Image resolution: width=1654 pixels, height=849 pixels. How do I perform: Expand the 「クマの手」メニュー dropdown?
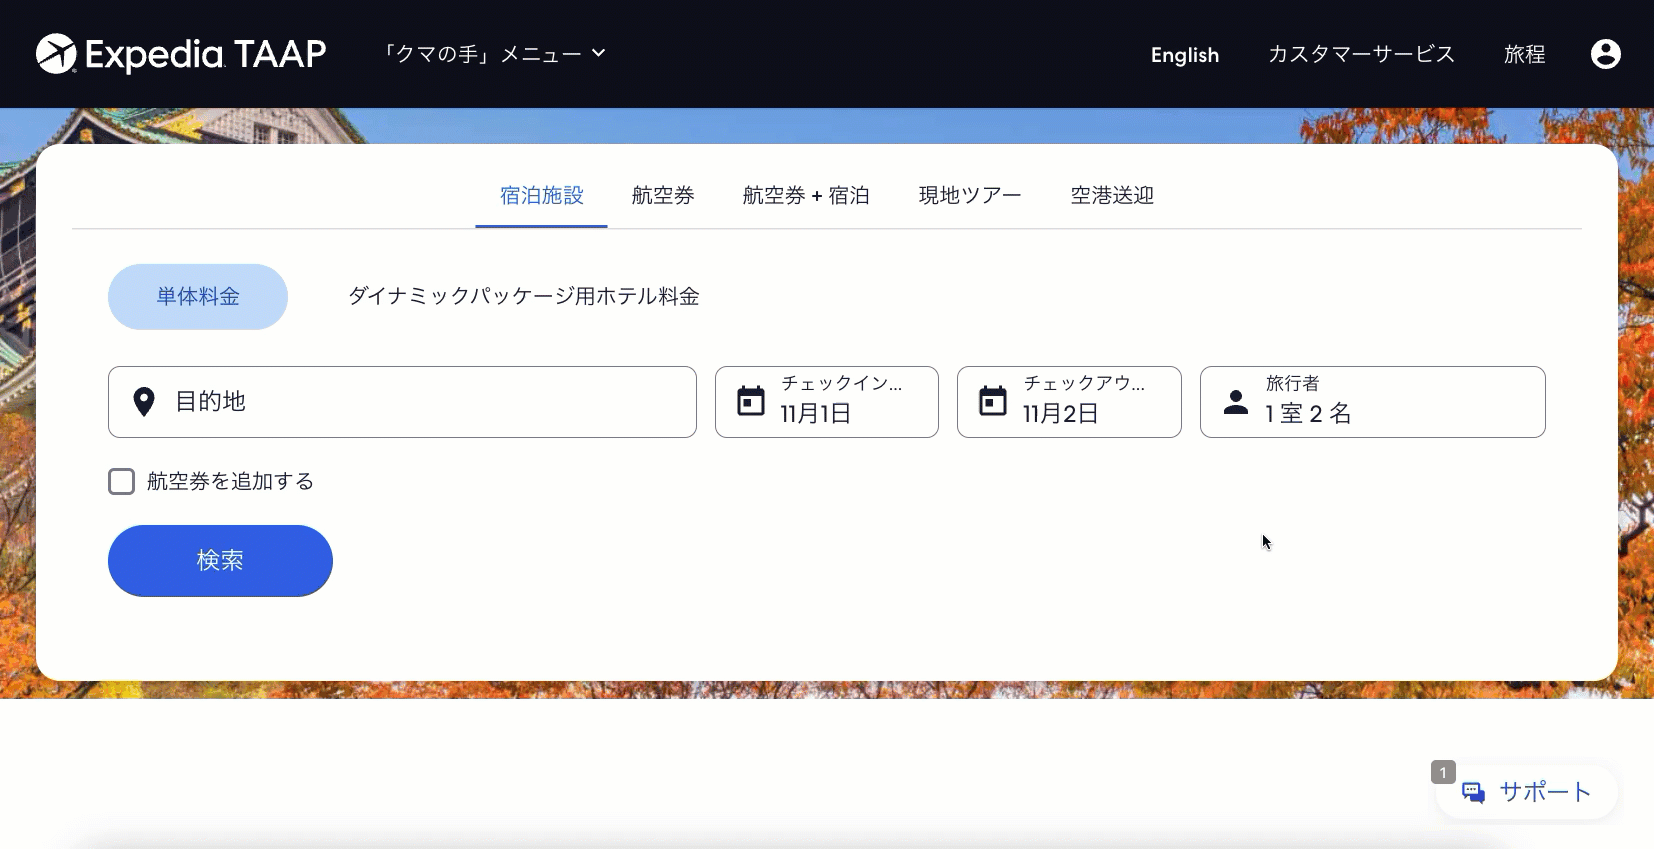pyautogui.click(x=494, y=54)
